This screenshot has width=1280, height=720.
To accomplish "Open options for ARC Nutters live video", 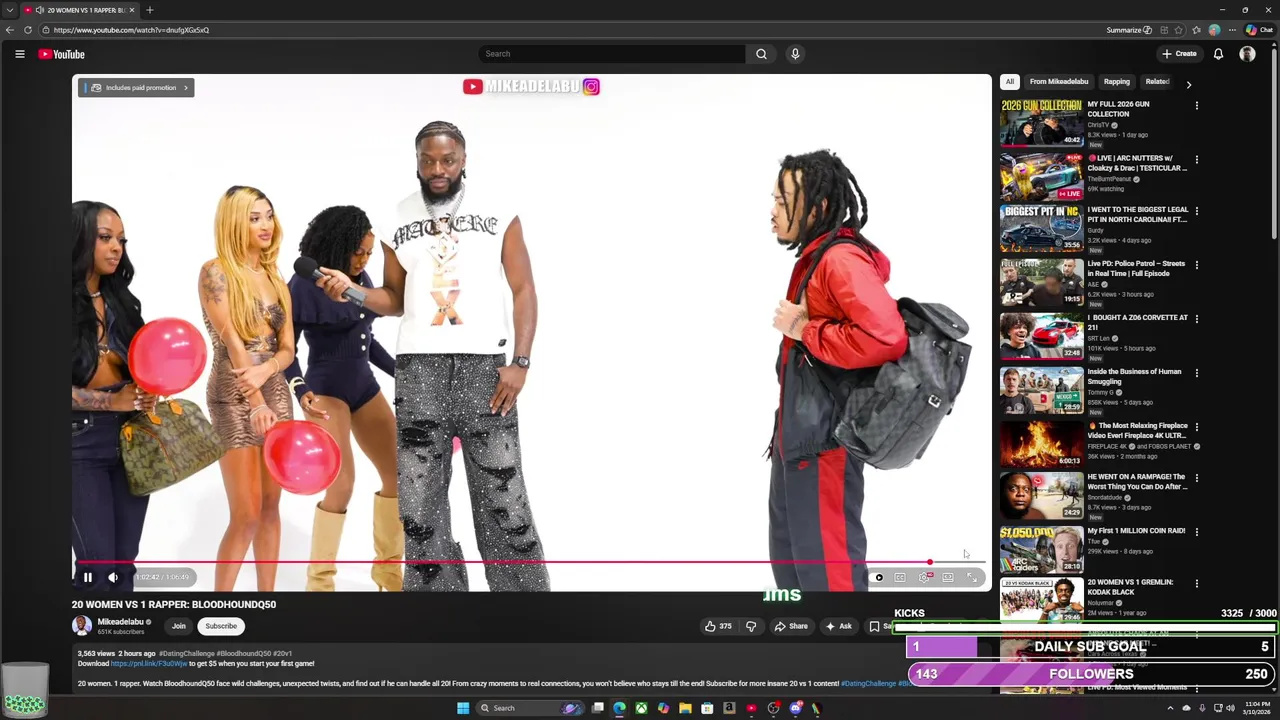I will (x=1196, y=159).
